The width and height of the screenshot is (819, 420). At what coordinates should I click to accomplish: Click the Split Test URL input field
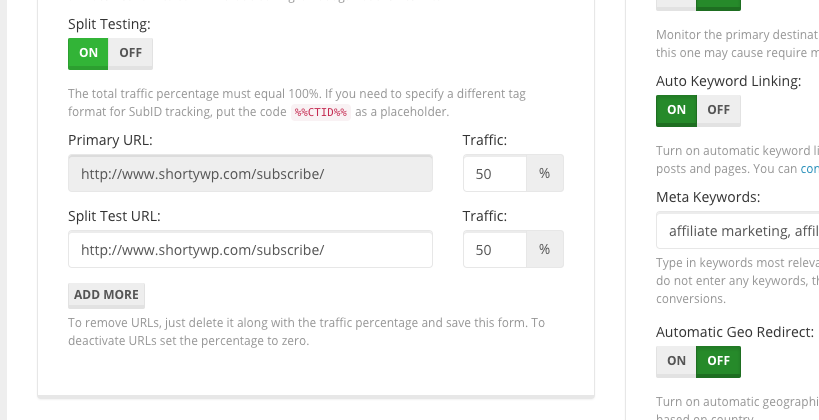tap(250, 250)
